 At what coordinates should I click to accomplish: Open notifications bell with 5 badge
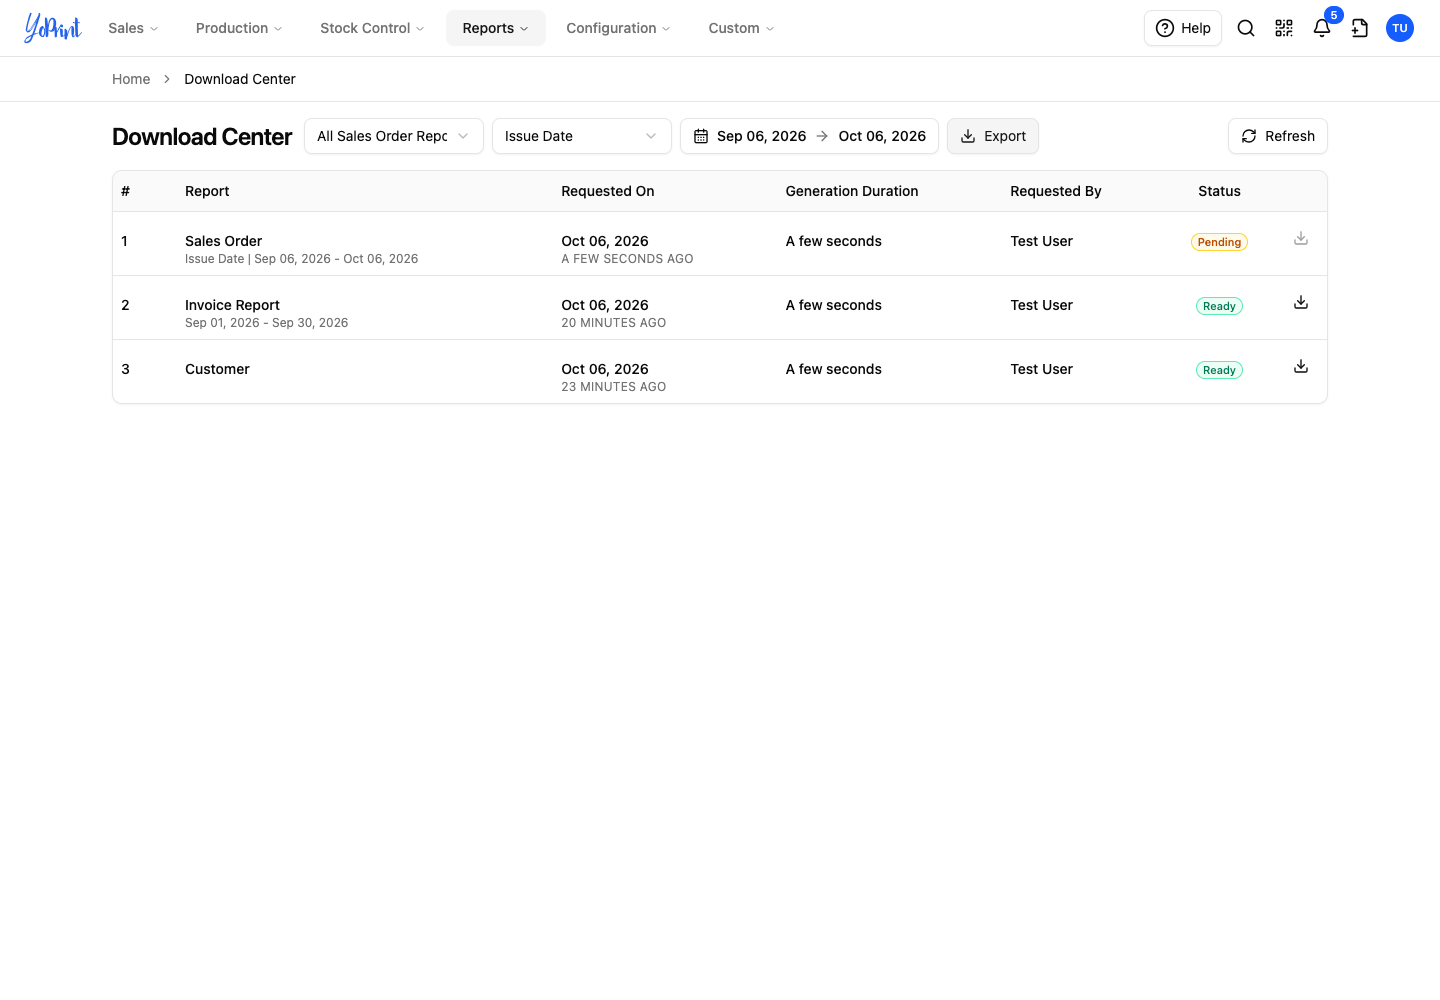1322,28
